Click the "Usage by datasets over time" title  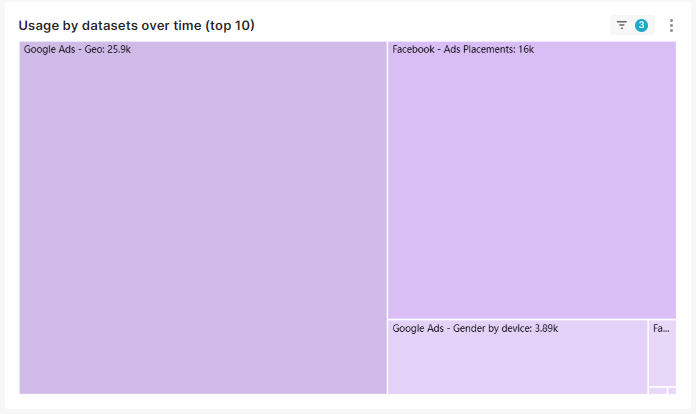pyautogui.click(x=110, y=25)
